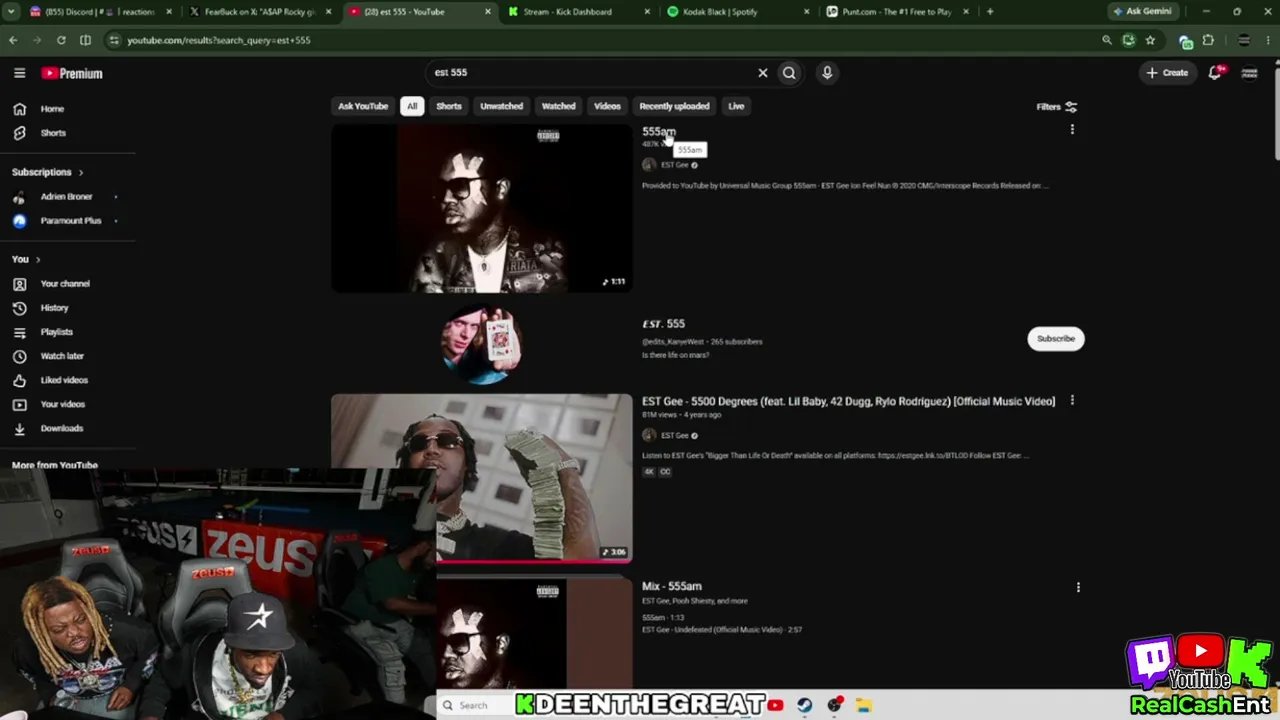Viewport: 1280px width, 720px height.
Task: Switch to the Stream - Kick Dashboard tab
Action: point(578,12)
